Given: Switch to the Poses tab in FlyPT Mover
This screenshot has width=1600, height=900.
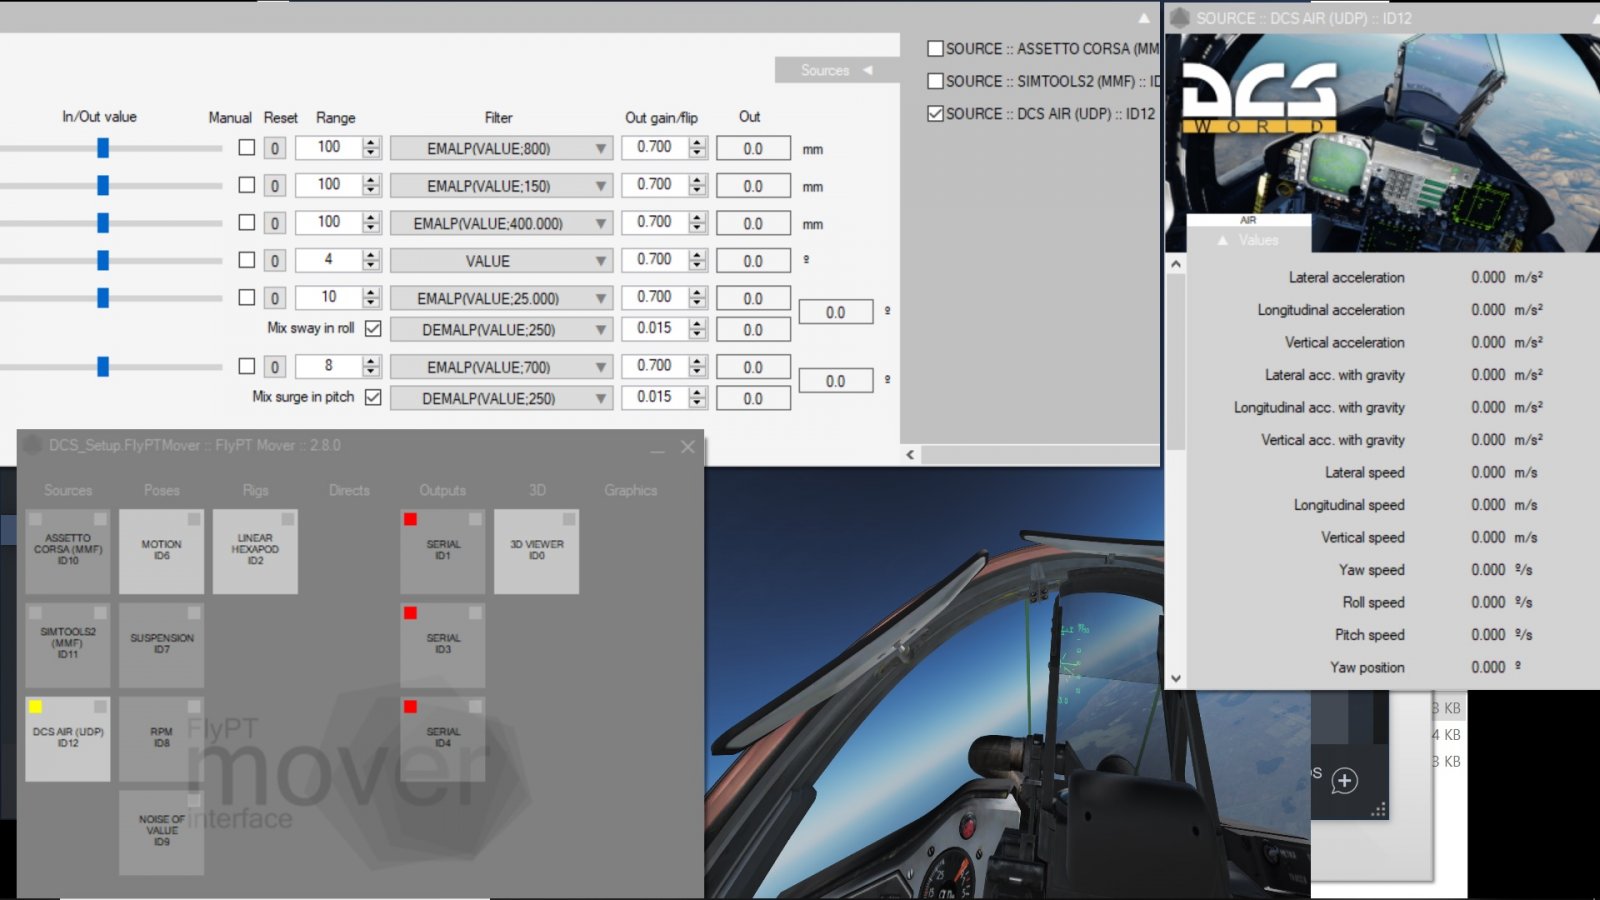Looking at the screenshot, I should 162,491.
